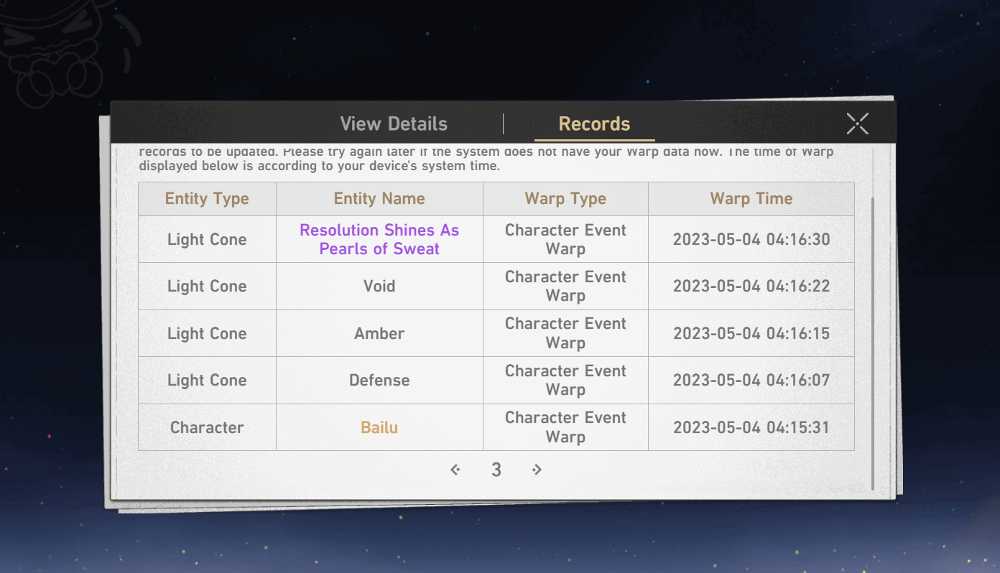The image size is (1000, 573).
Task: Click Character Event Warp in the Defense row
Action: [x=566, y=380]
